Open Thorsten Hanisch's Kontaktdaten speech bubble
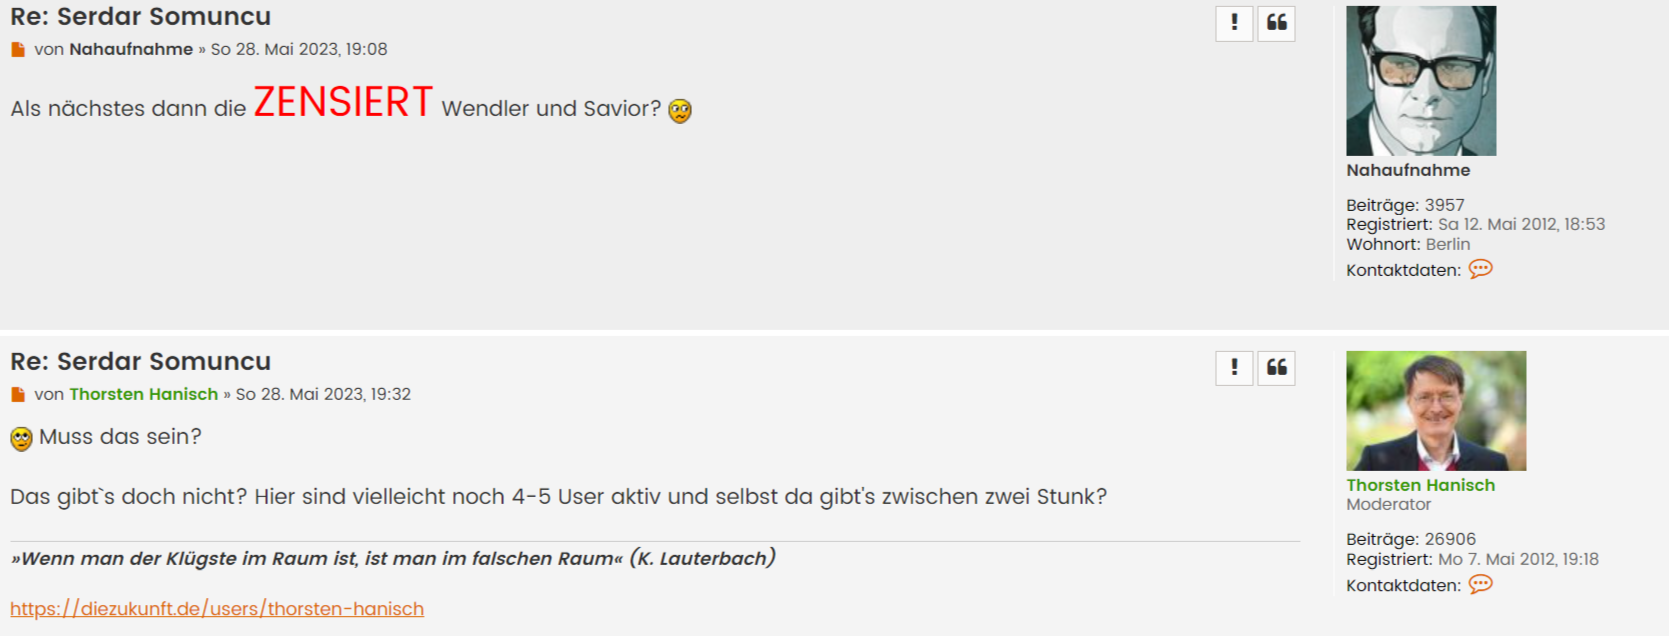This screenshot has width=1669, height=636. click(x=1480, y=584)
